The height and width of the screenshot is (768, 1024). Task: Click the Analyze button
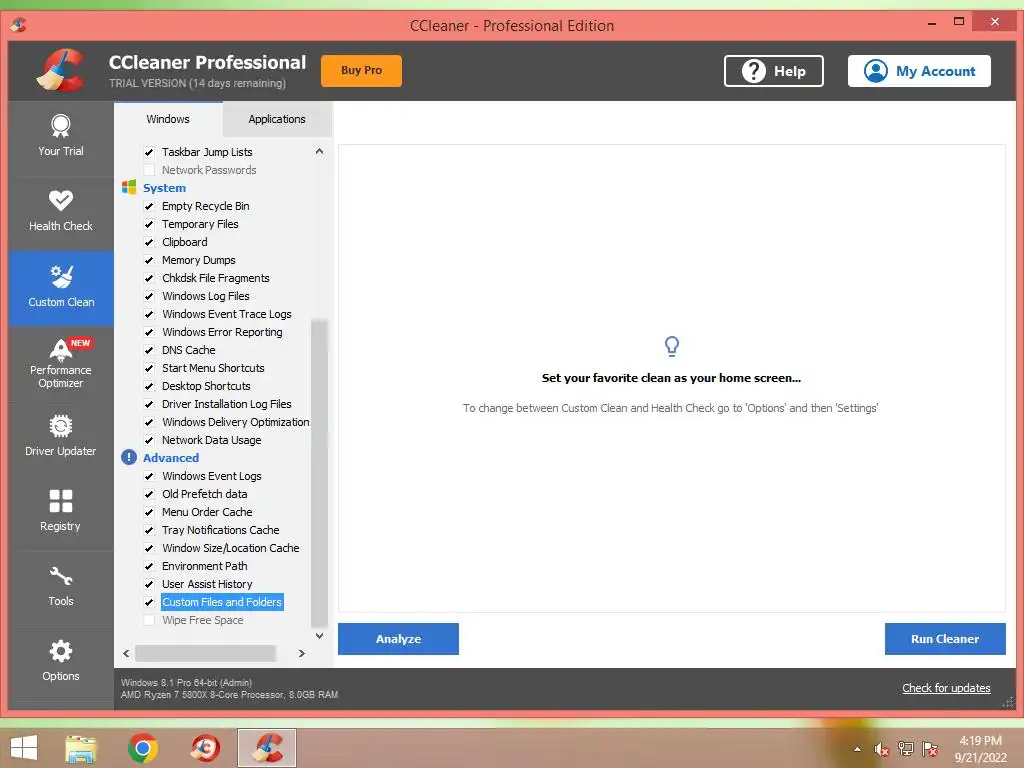[x=398, y=639]
